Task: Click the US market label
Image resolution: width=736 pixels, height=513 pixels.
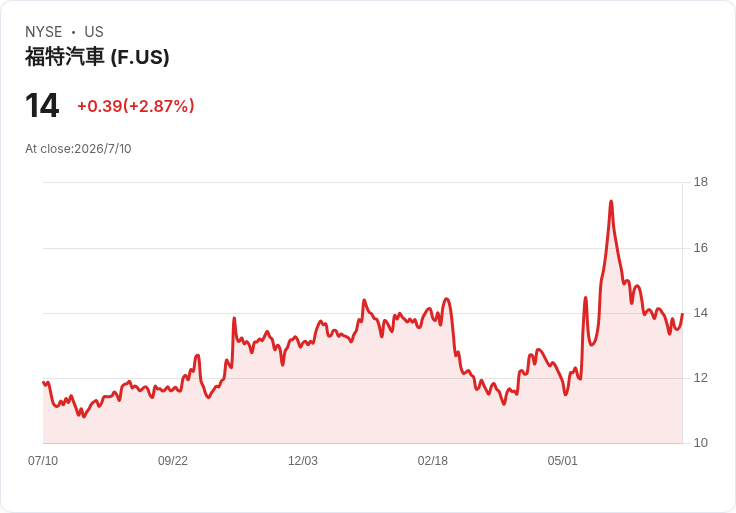Action: pyautogui.click(x=94, y=32)
